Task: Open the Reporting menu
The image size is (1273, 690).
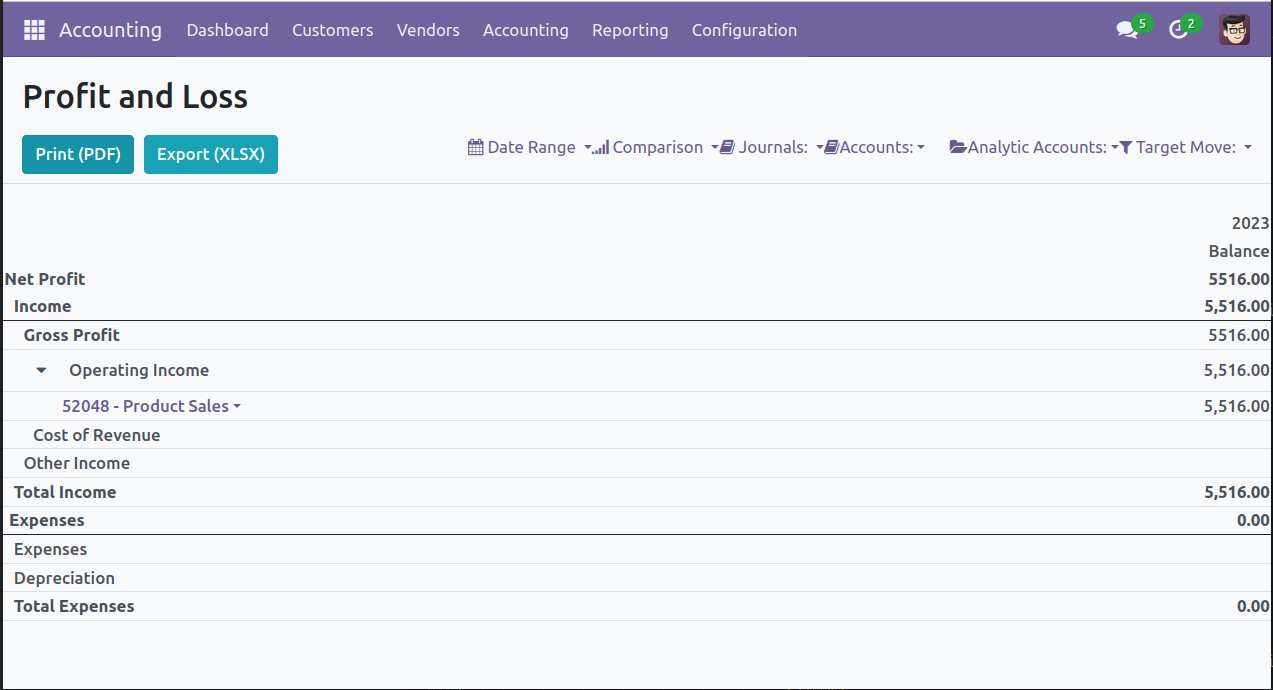Action: [630, 30]
